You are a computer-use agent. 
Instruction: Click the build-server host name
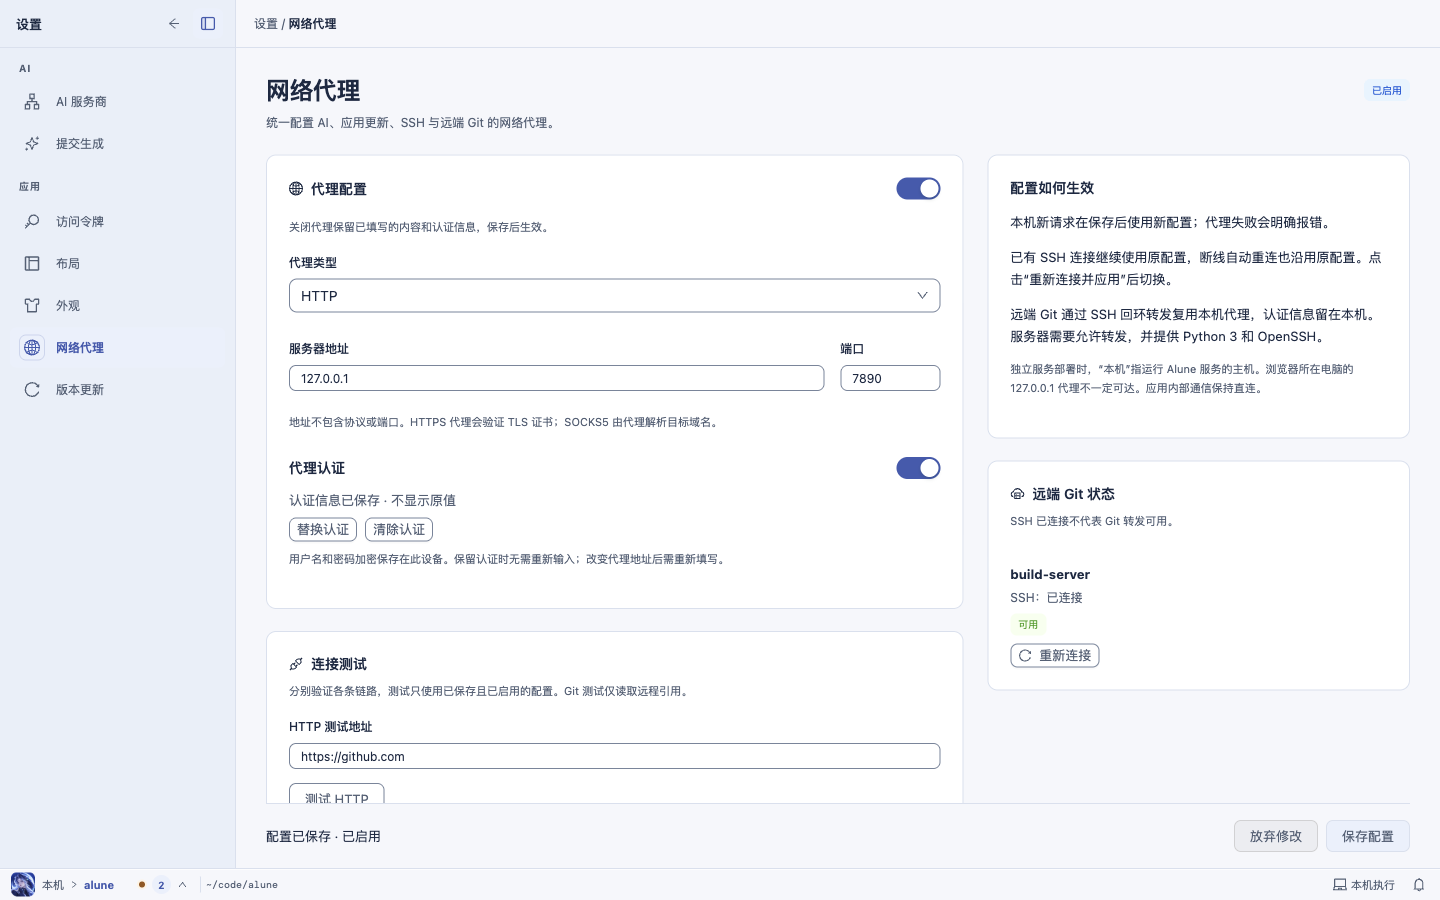tap(1050, 574)
